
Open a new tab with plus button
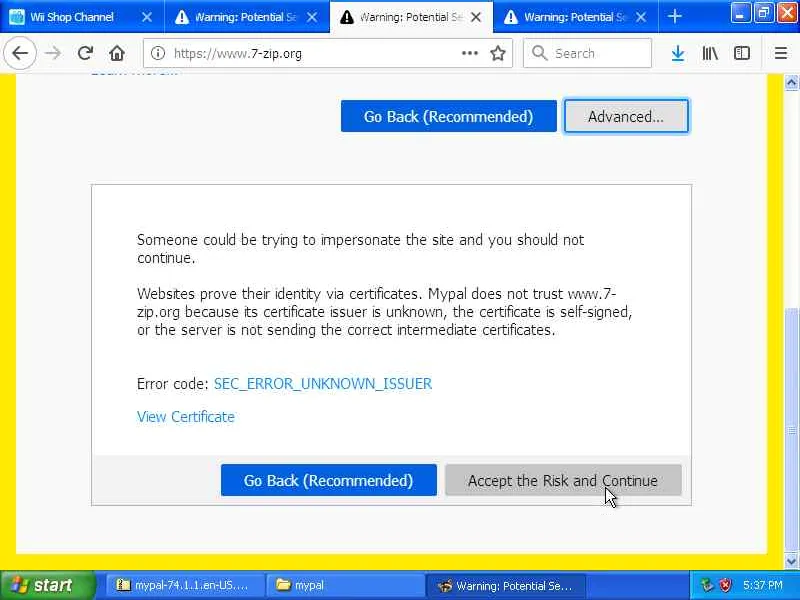pos(674,17)
